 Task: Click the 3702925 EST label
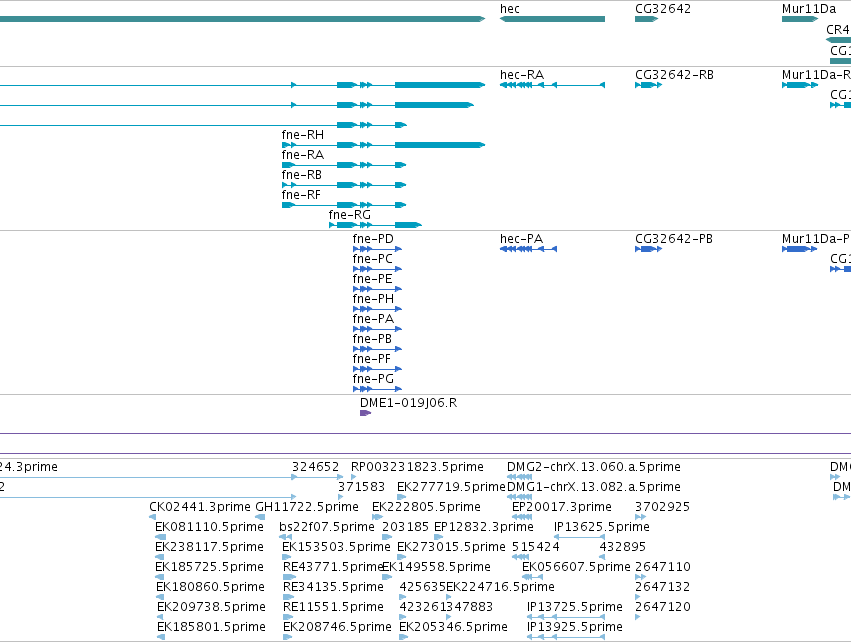click(662, 507)
